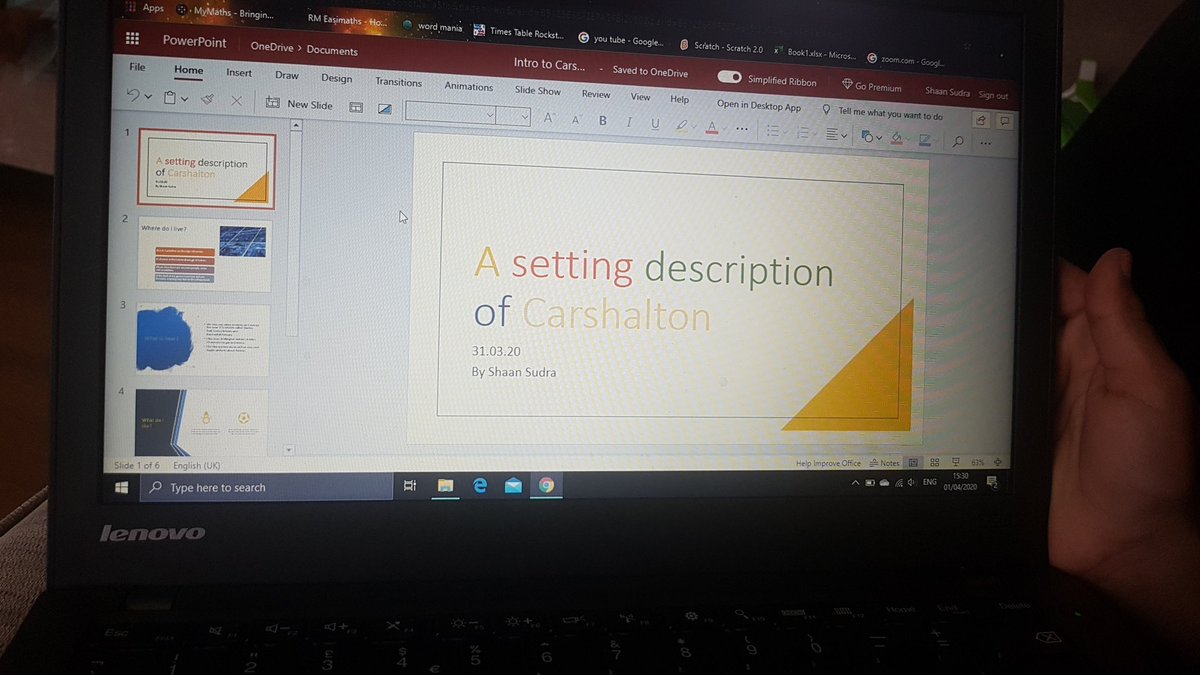Viewport: 1200px width, 675px height.
Task: Select the Format Painter brush
Action: pos(207,100)
